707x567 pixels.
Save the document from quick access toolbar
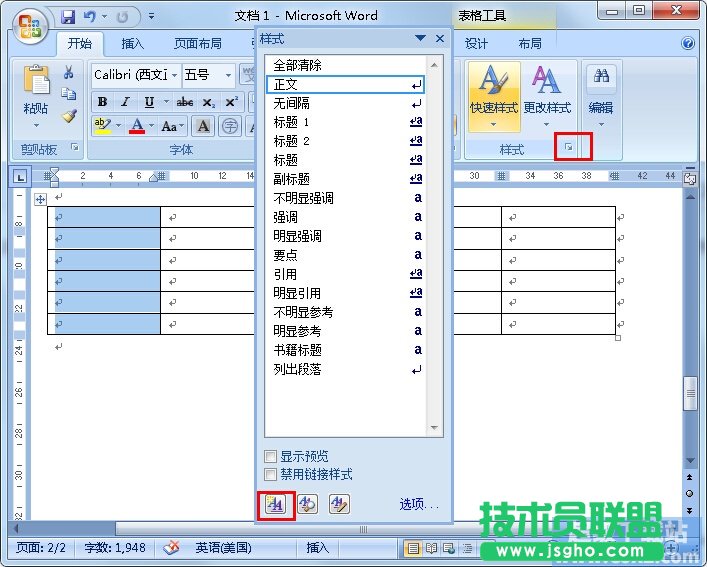point(69,17)
